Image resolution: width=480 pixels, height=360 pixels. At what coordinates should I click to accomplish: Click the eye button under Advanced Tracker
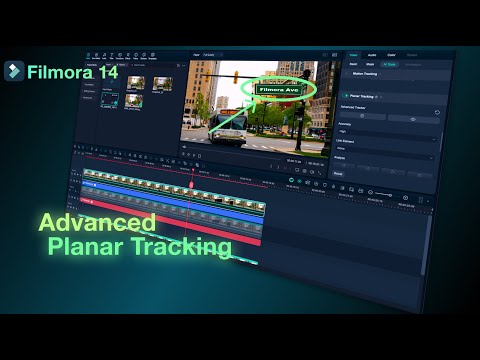click(x=413, y=119)
